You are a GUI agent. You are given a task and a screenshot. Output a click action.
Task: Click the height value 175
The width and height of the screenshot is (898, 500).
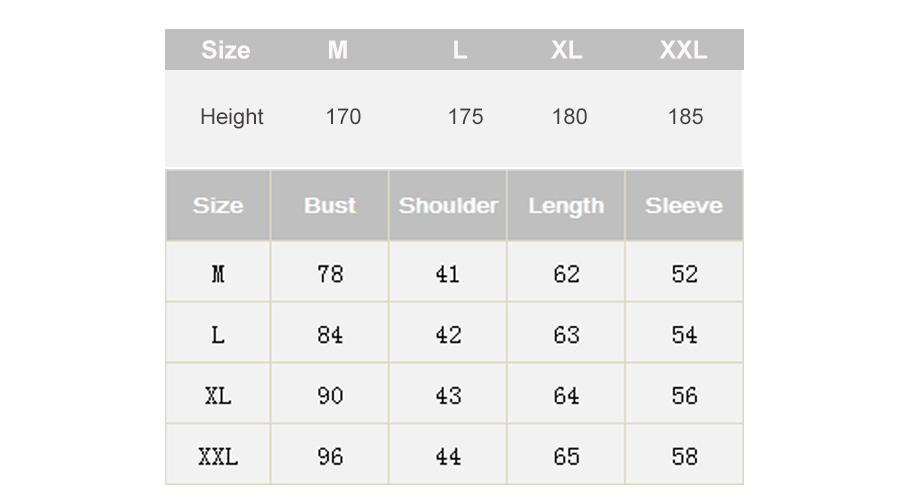(465, 117)
